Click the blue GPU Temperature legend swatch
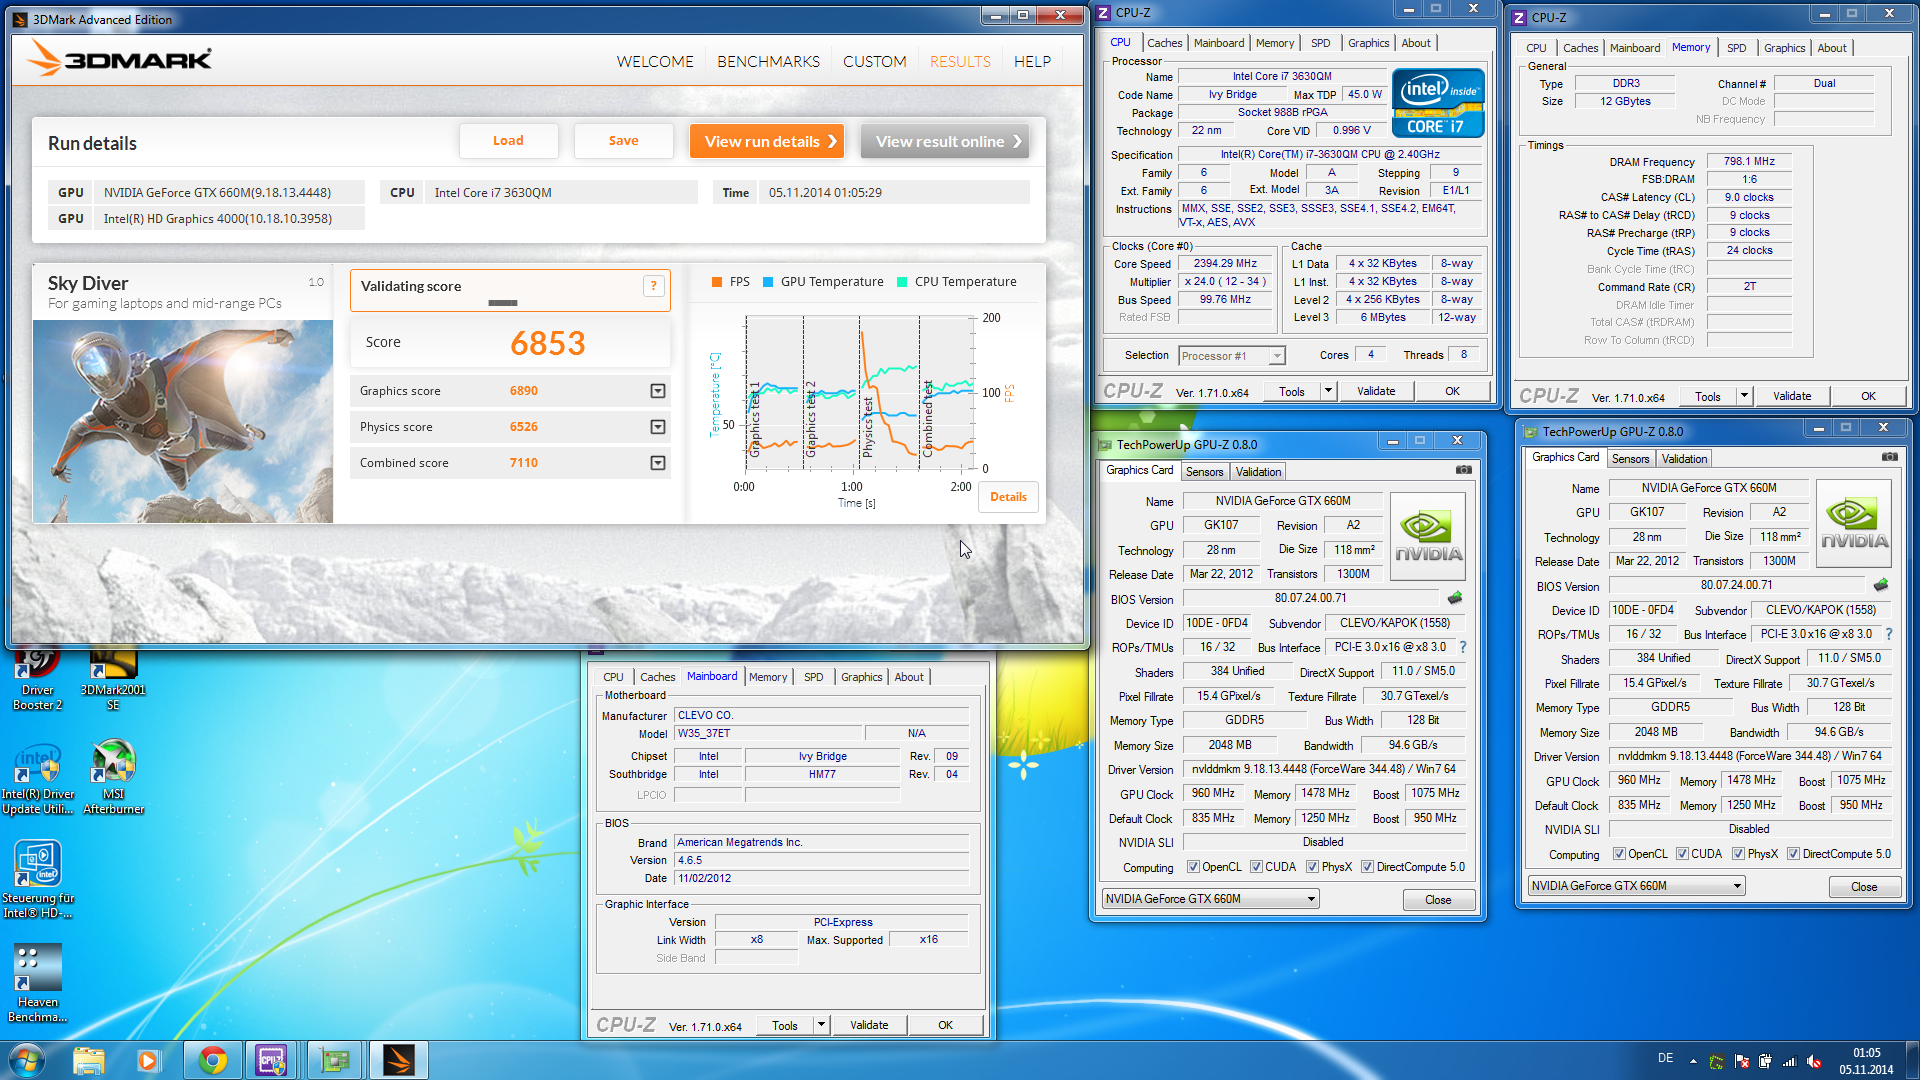This screenshot has width=1920, height=1080. (767, 282)
